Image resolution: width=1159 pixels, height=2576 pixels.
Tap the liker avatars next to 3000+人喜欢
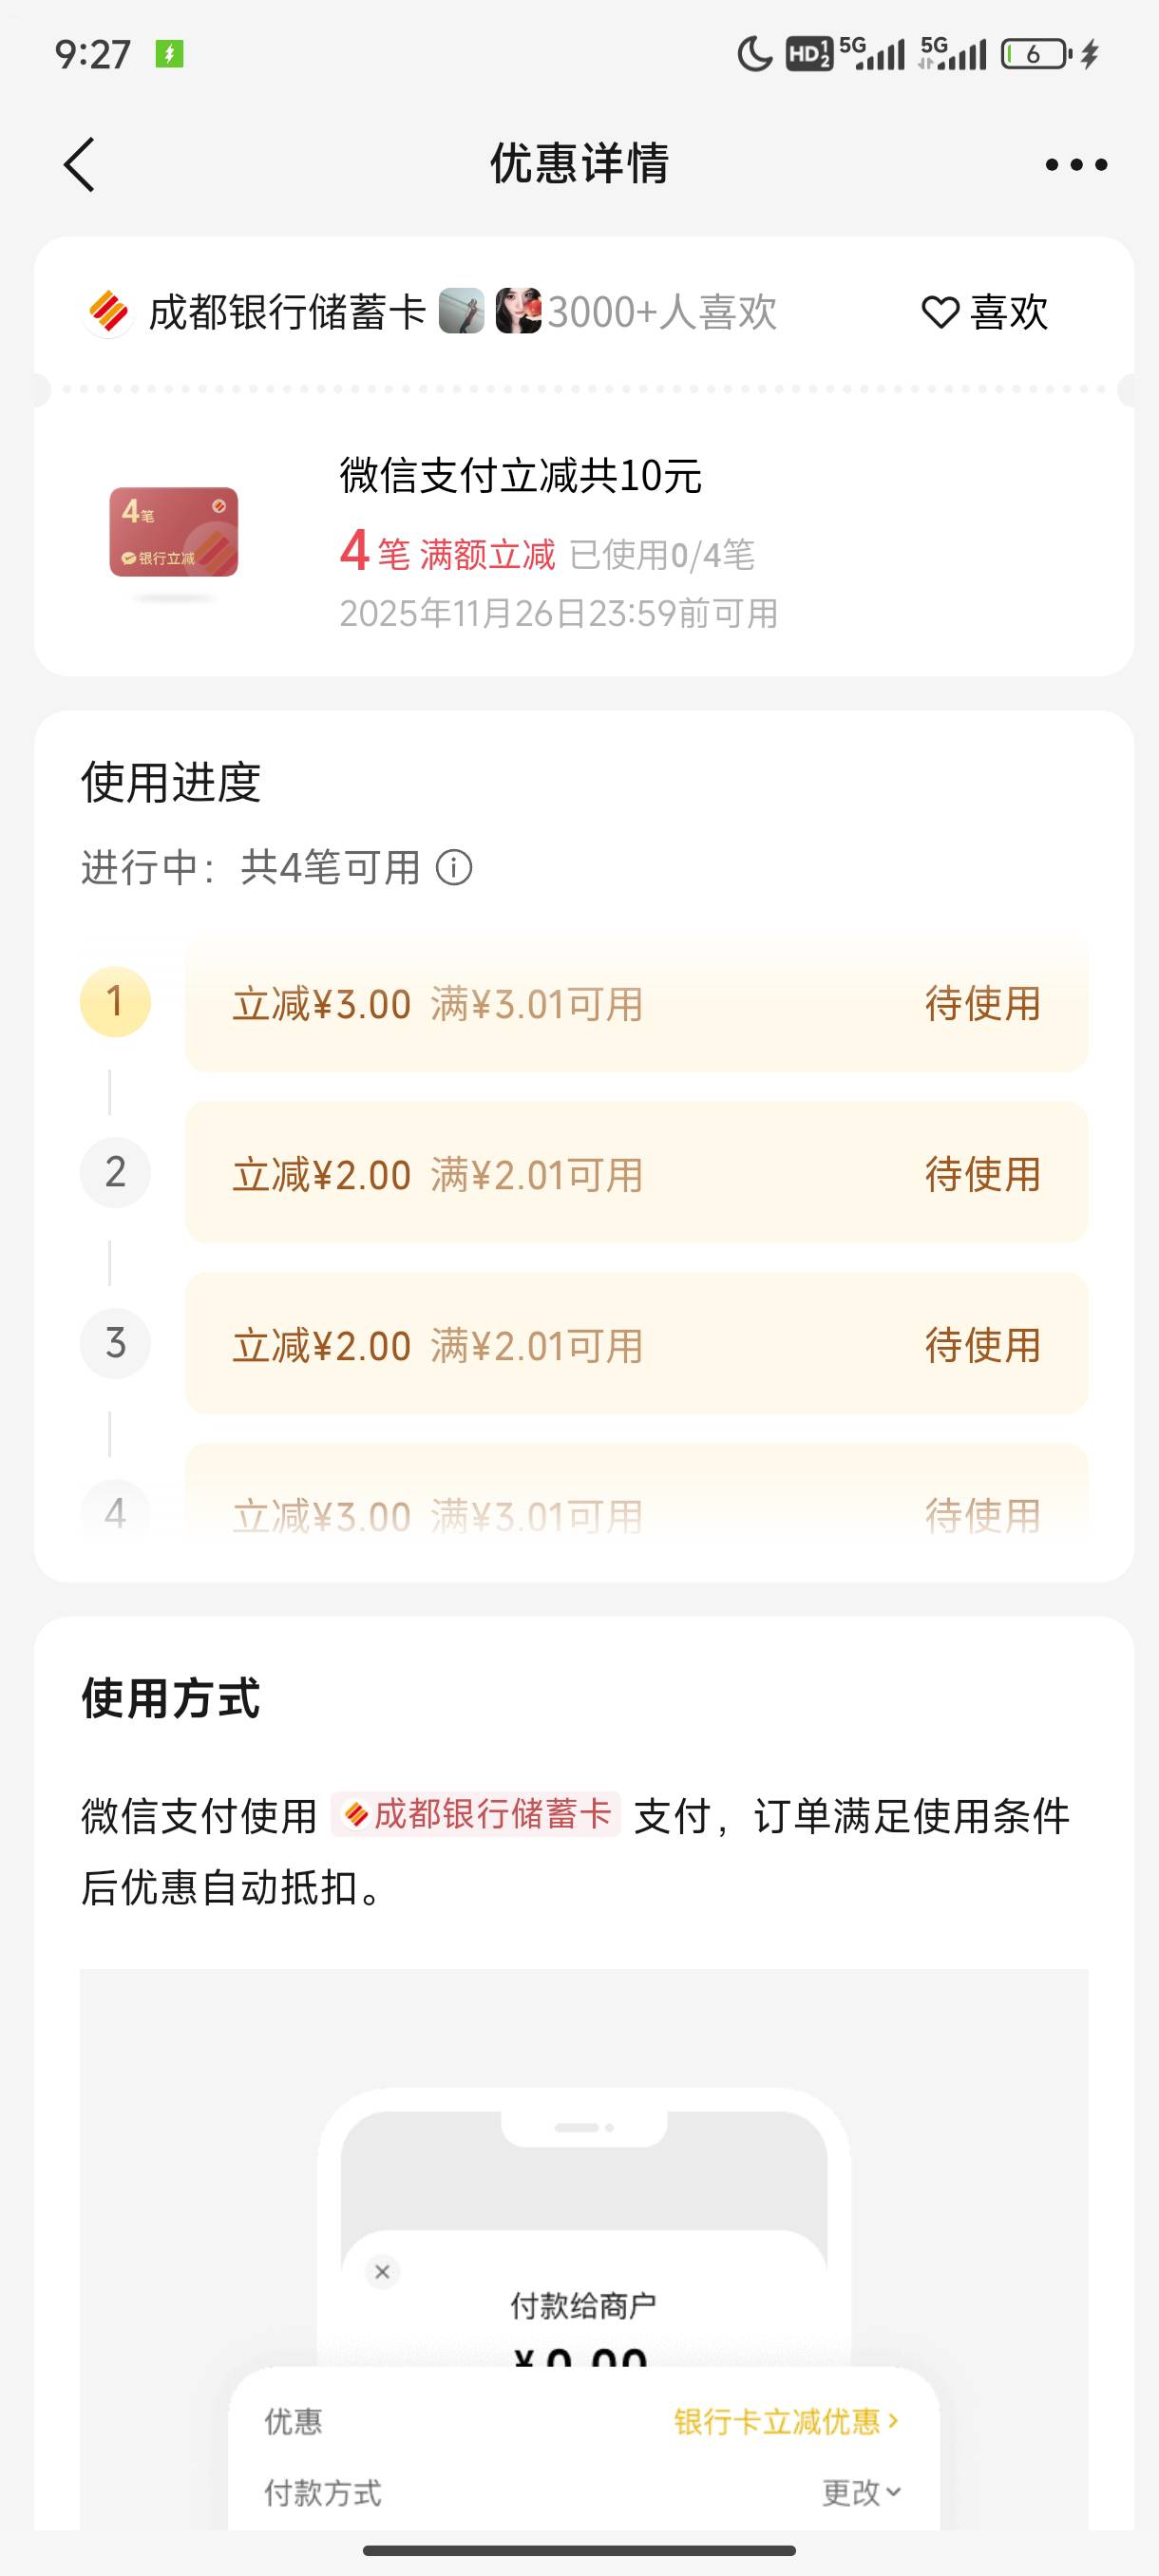coord(490,311)
